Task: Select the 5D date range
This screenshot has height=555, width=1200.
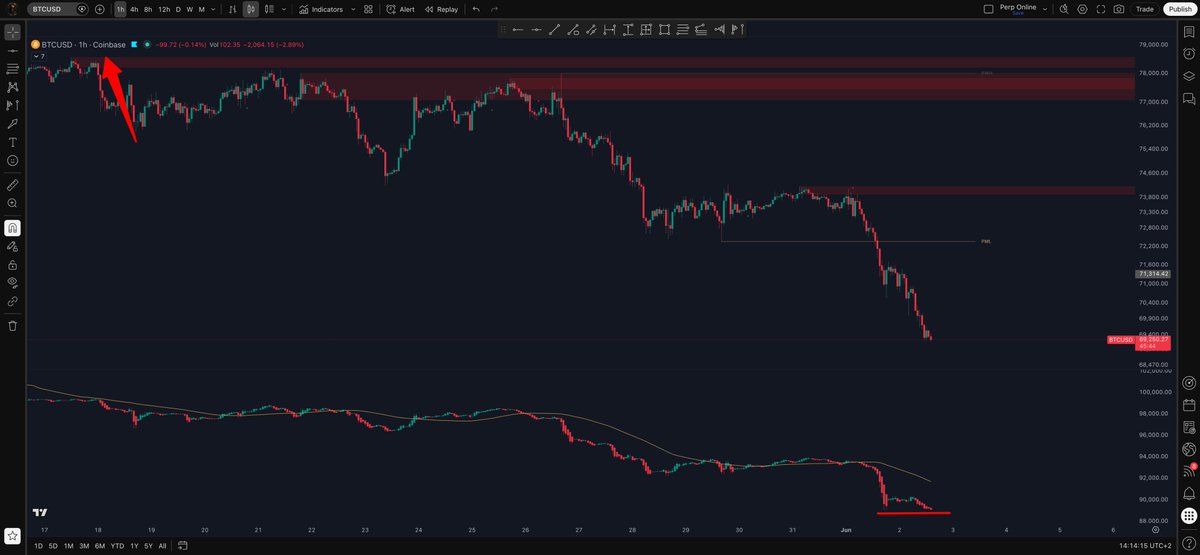Action: 53,546
